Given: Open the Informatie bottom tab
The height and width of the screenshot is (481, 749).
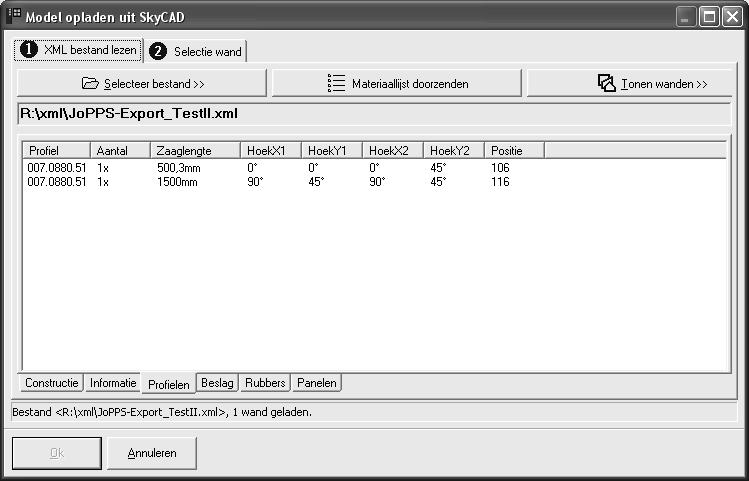Looking at the screenshot, I should pos(113,383).
